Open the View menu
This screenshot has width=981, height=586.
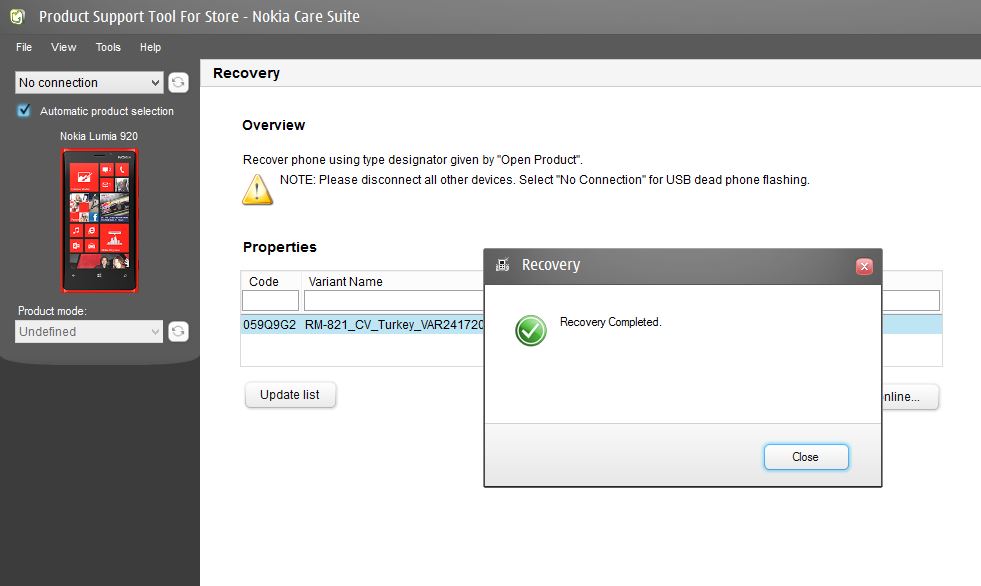click(x=63, y=47)
